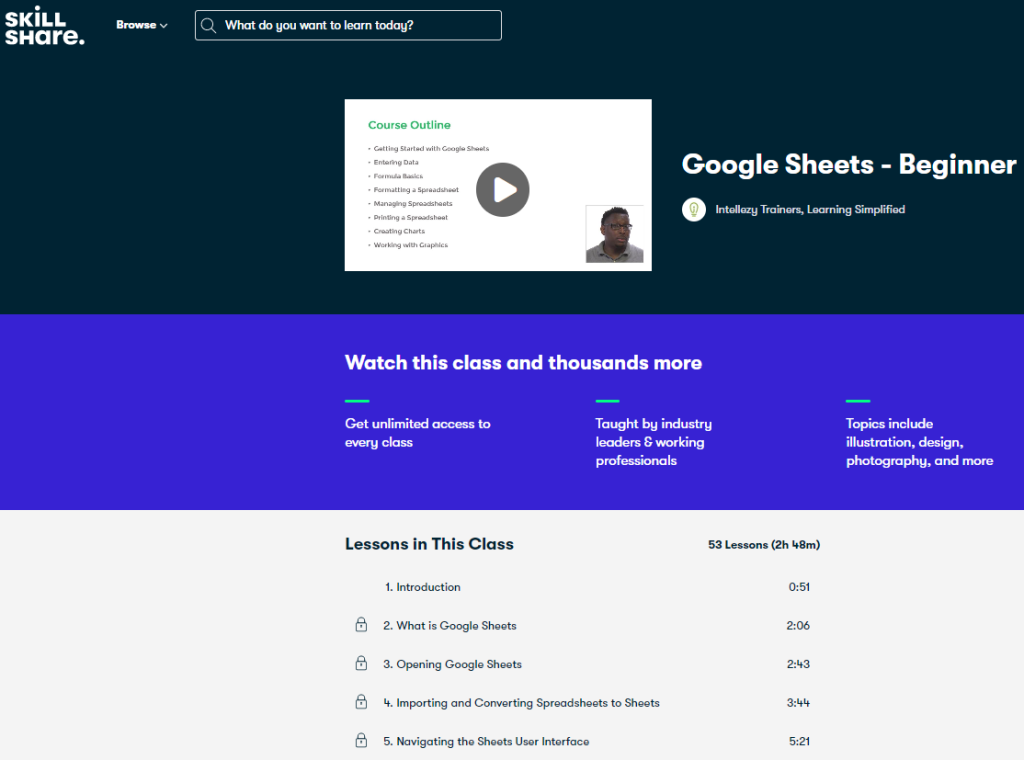Open the Browse dropdown menu

pyautogui.click(x=142, y=25)
